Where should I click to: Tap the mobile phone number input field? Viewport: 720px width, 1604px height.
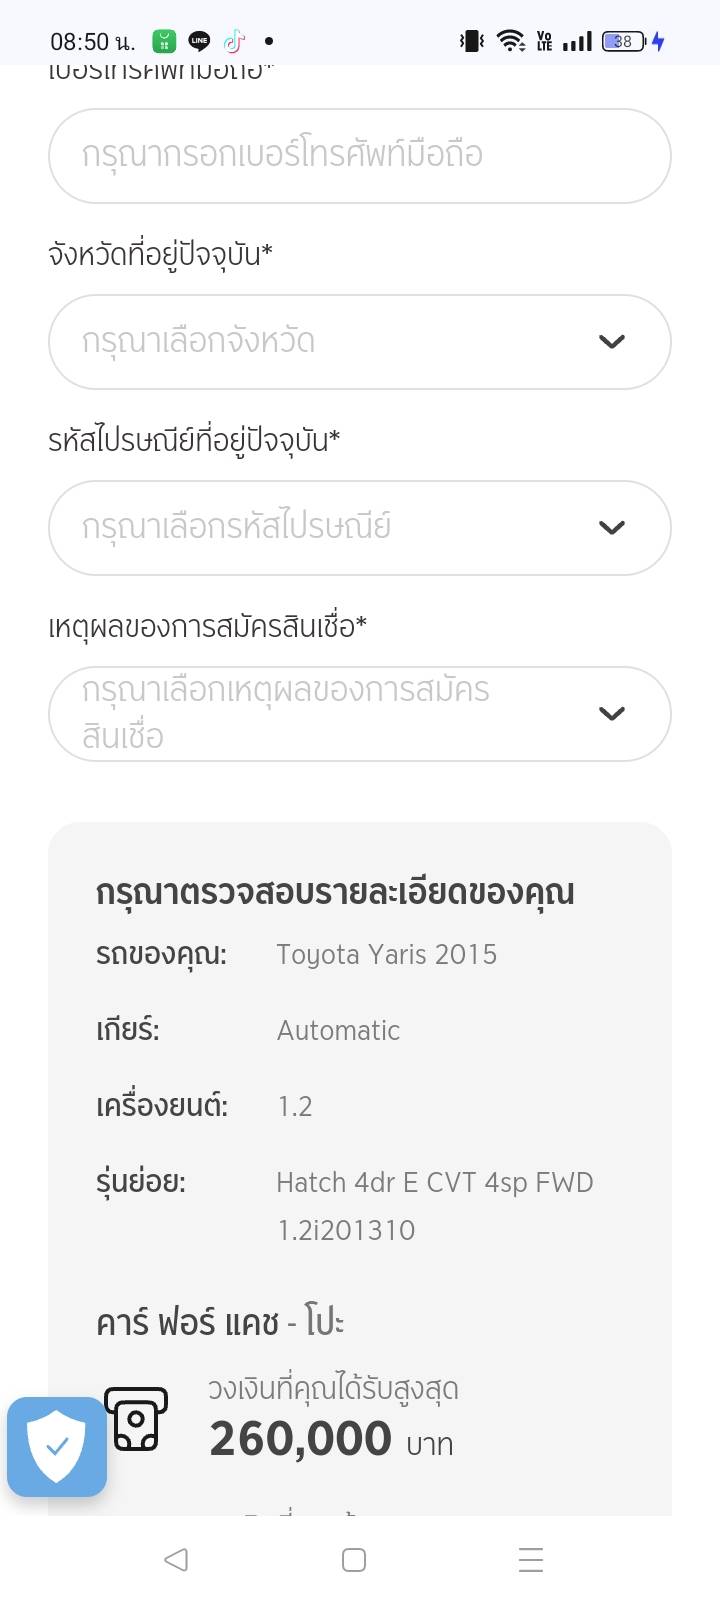pos(359,156)
